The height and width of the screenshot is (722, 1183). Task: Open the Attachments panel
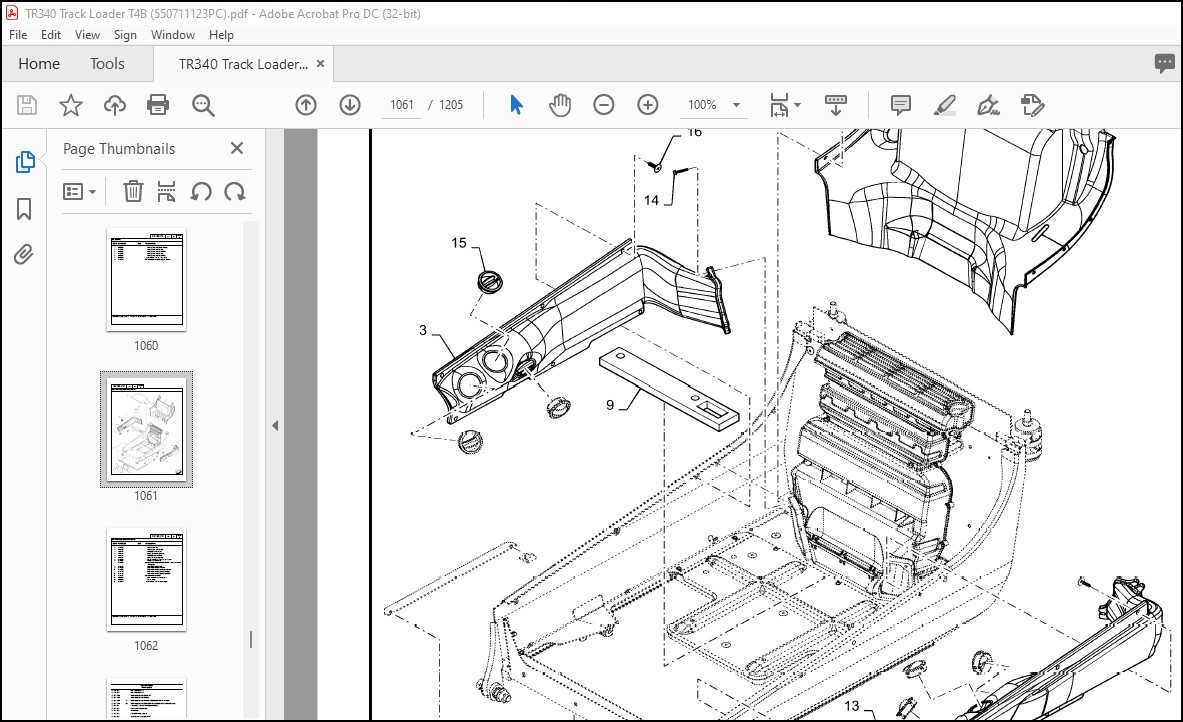coord(24,255)
